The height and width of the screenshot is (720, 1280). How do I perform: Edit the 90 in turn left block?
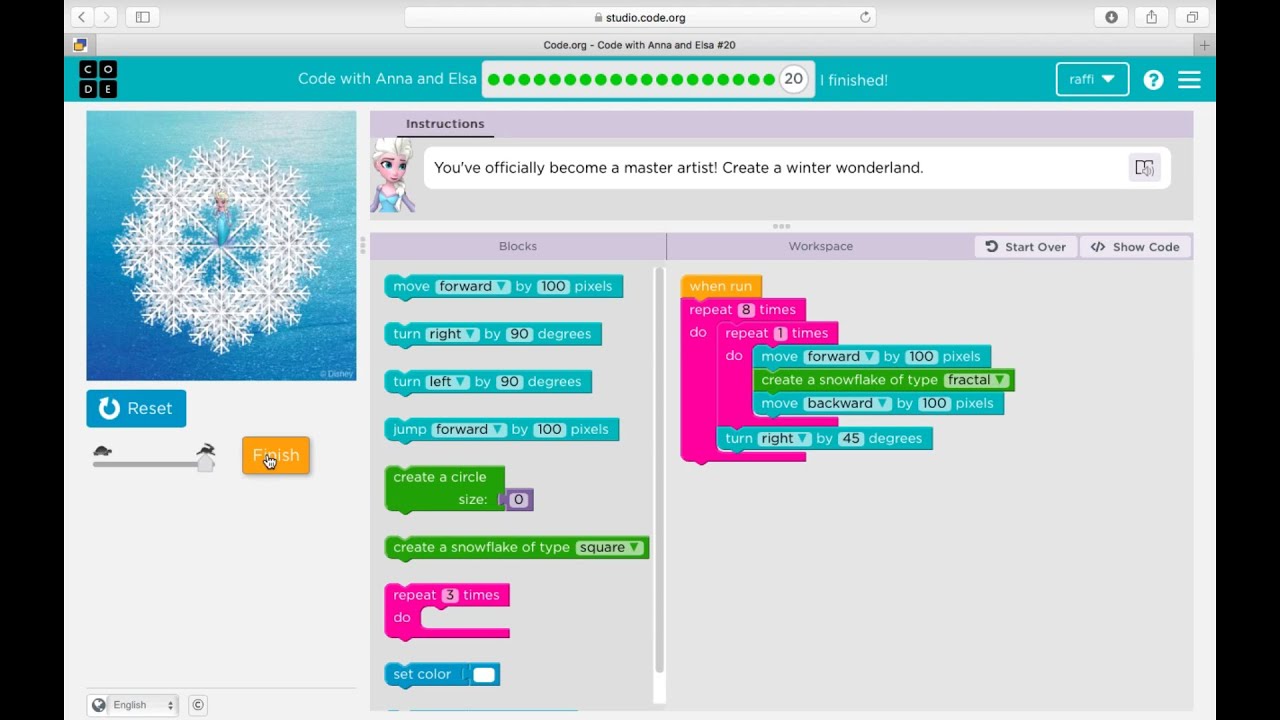509,382
